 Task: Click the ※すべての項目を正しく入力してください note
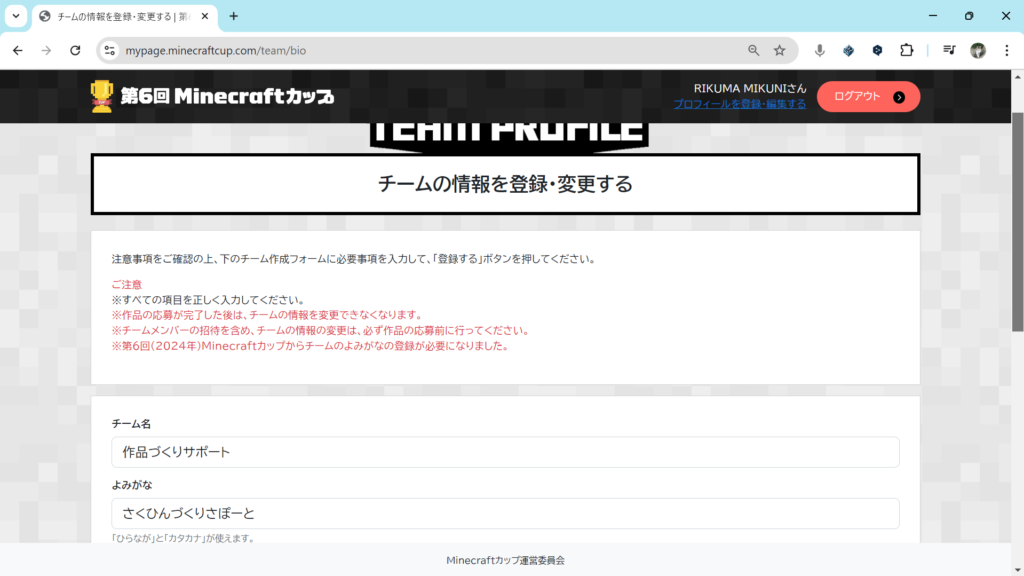pos(208,300)
